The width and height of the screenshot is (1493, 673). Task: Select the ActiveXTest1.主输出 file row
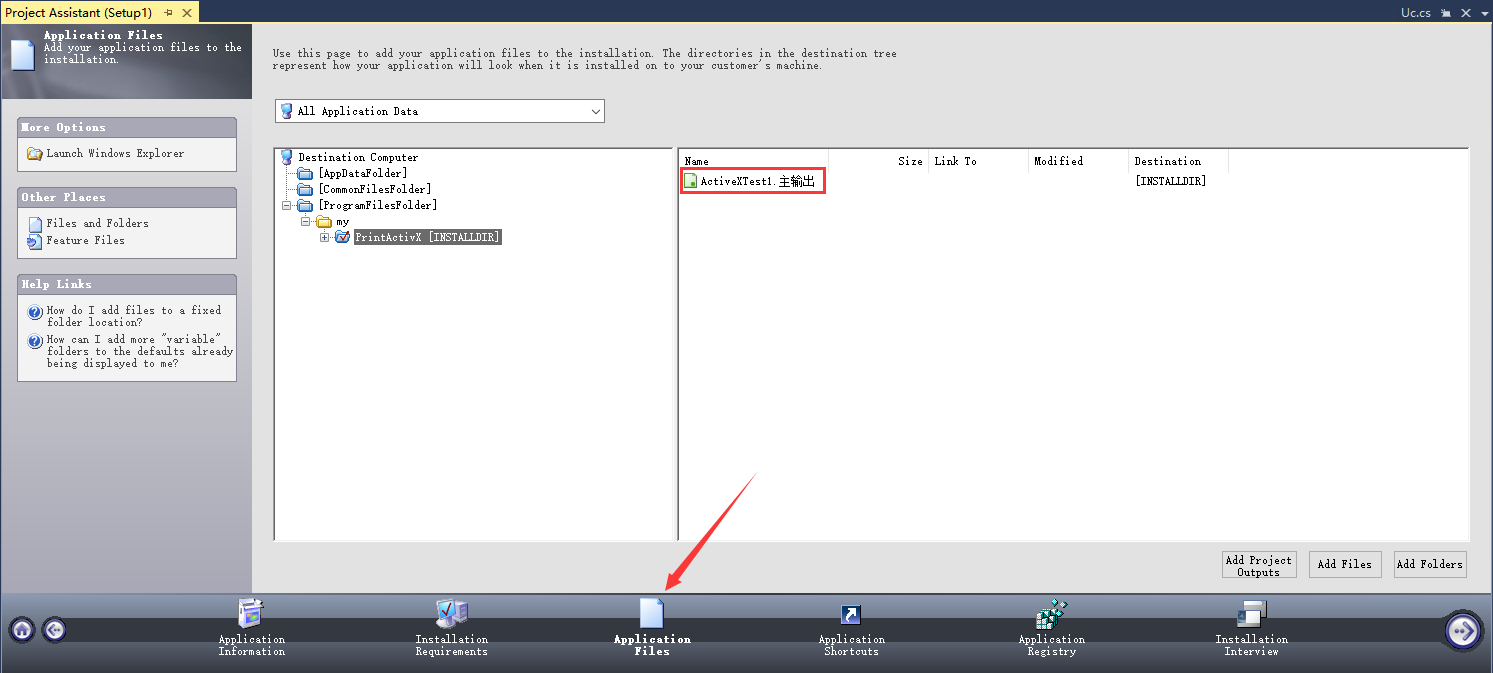tap(757, 182)
